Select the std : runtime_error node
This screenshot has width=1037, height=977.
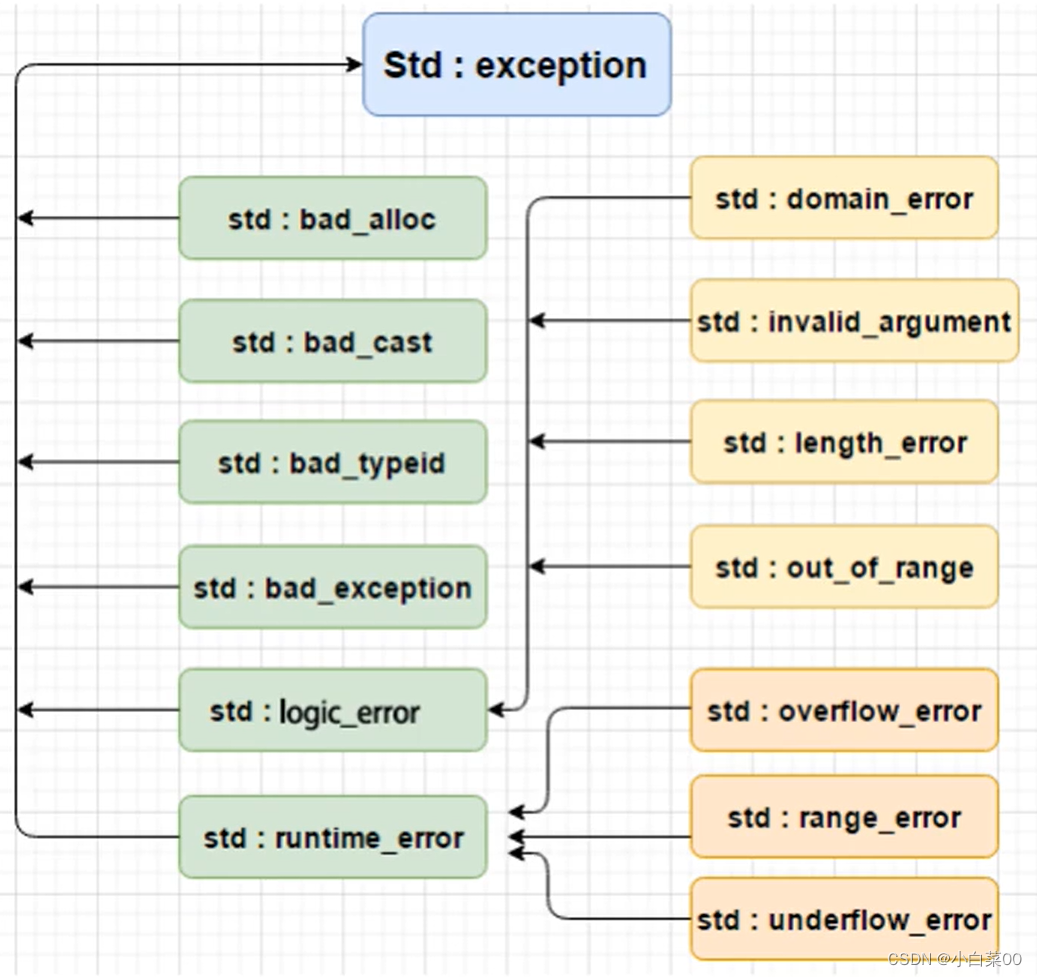tap(332, 837)
